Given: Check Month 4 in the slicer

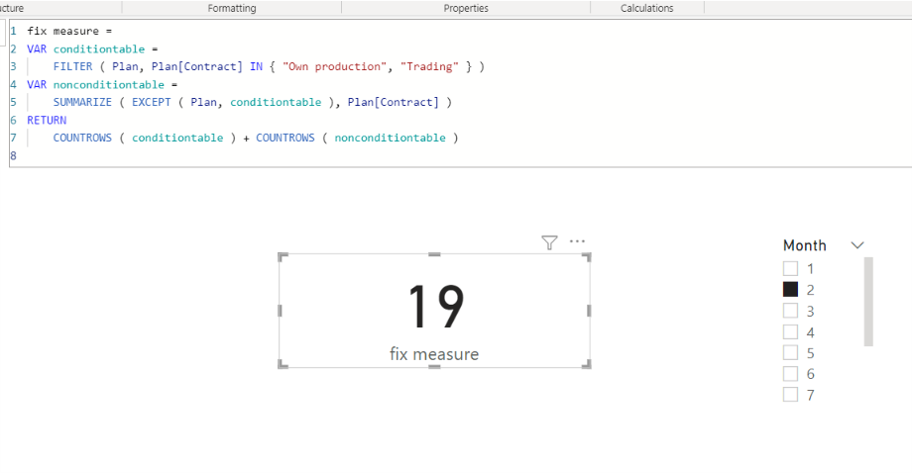Looking at the screenshot, I should click(790, 332).
